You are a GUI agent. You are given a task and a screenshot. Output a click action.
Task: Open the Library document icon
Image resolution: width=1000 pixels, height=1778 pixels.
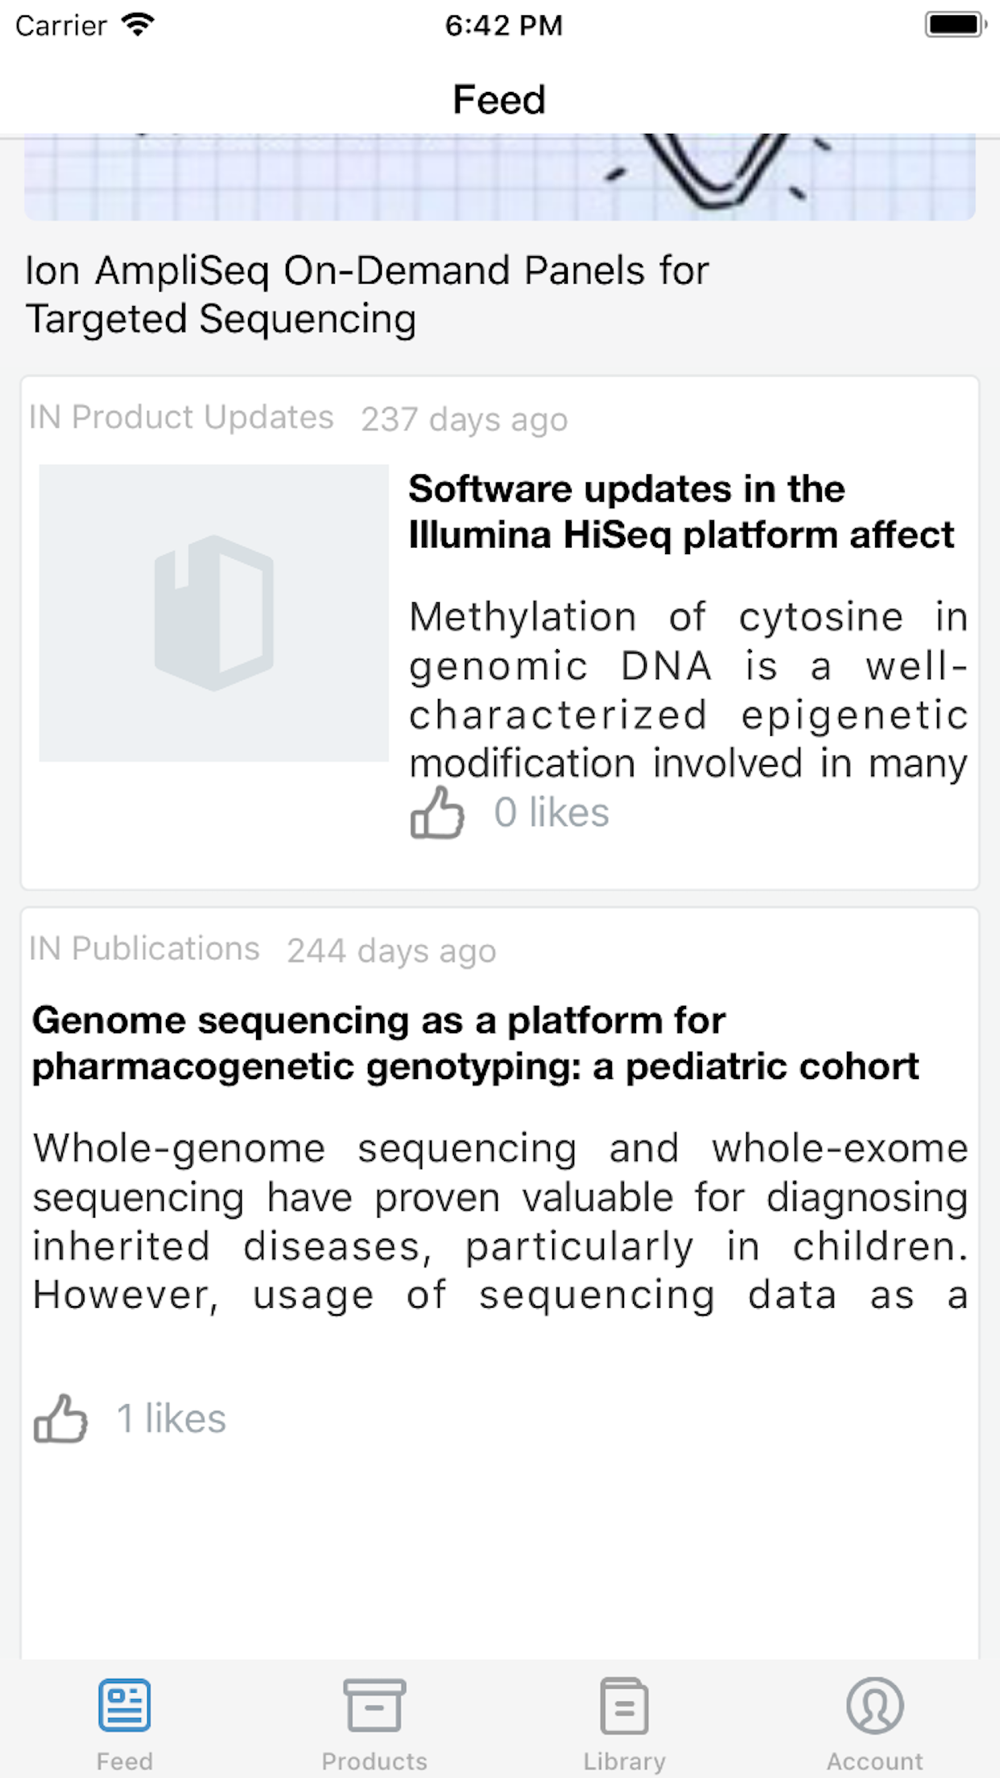point(625,1705)
